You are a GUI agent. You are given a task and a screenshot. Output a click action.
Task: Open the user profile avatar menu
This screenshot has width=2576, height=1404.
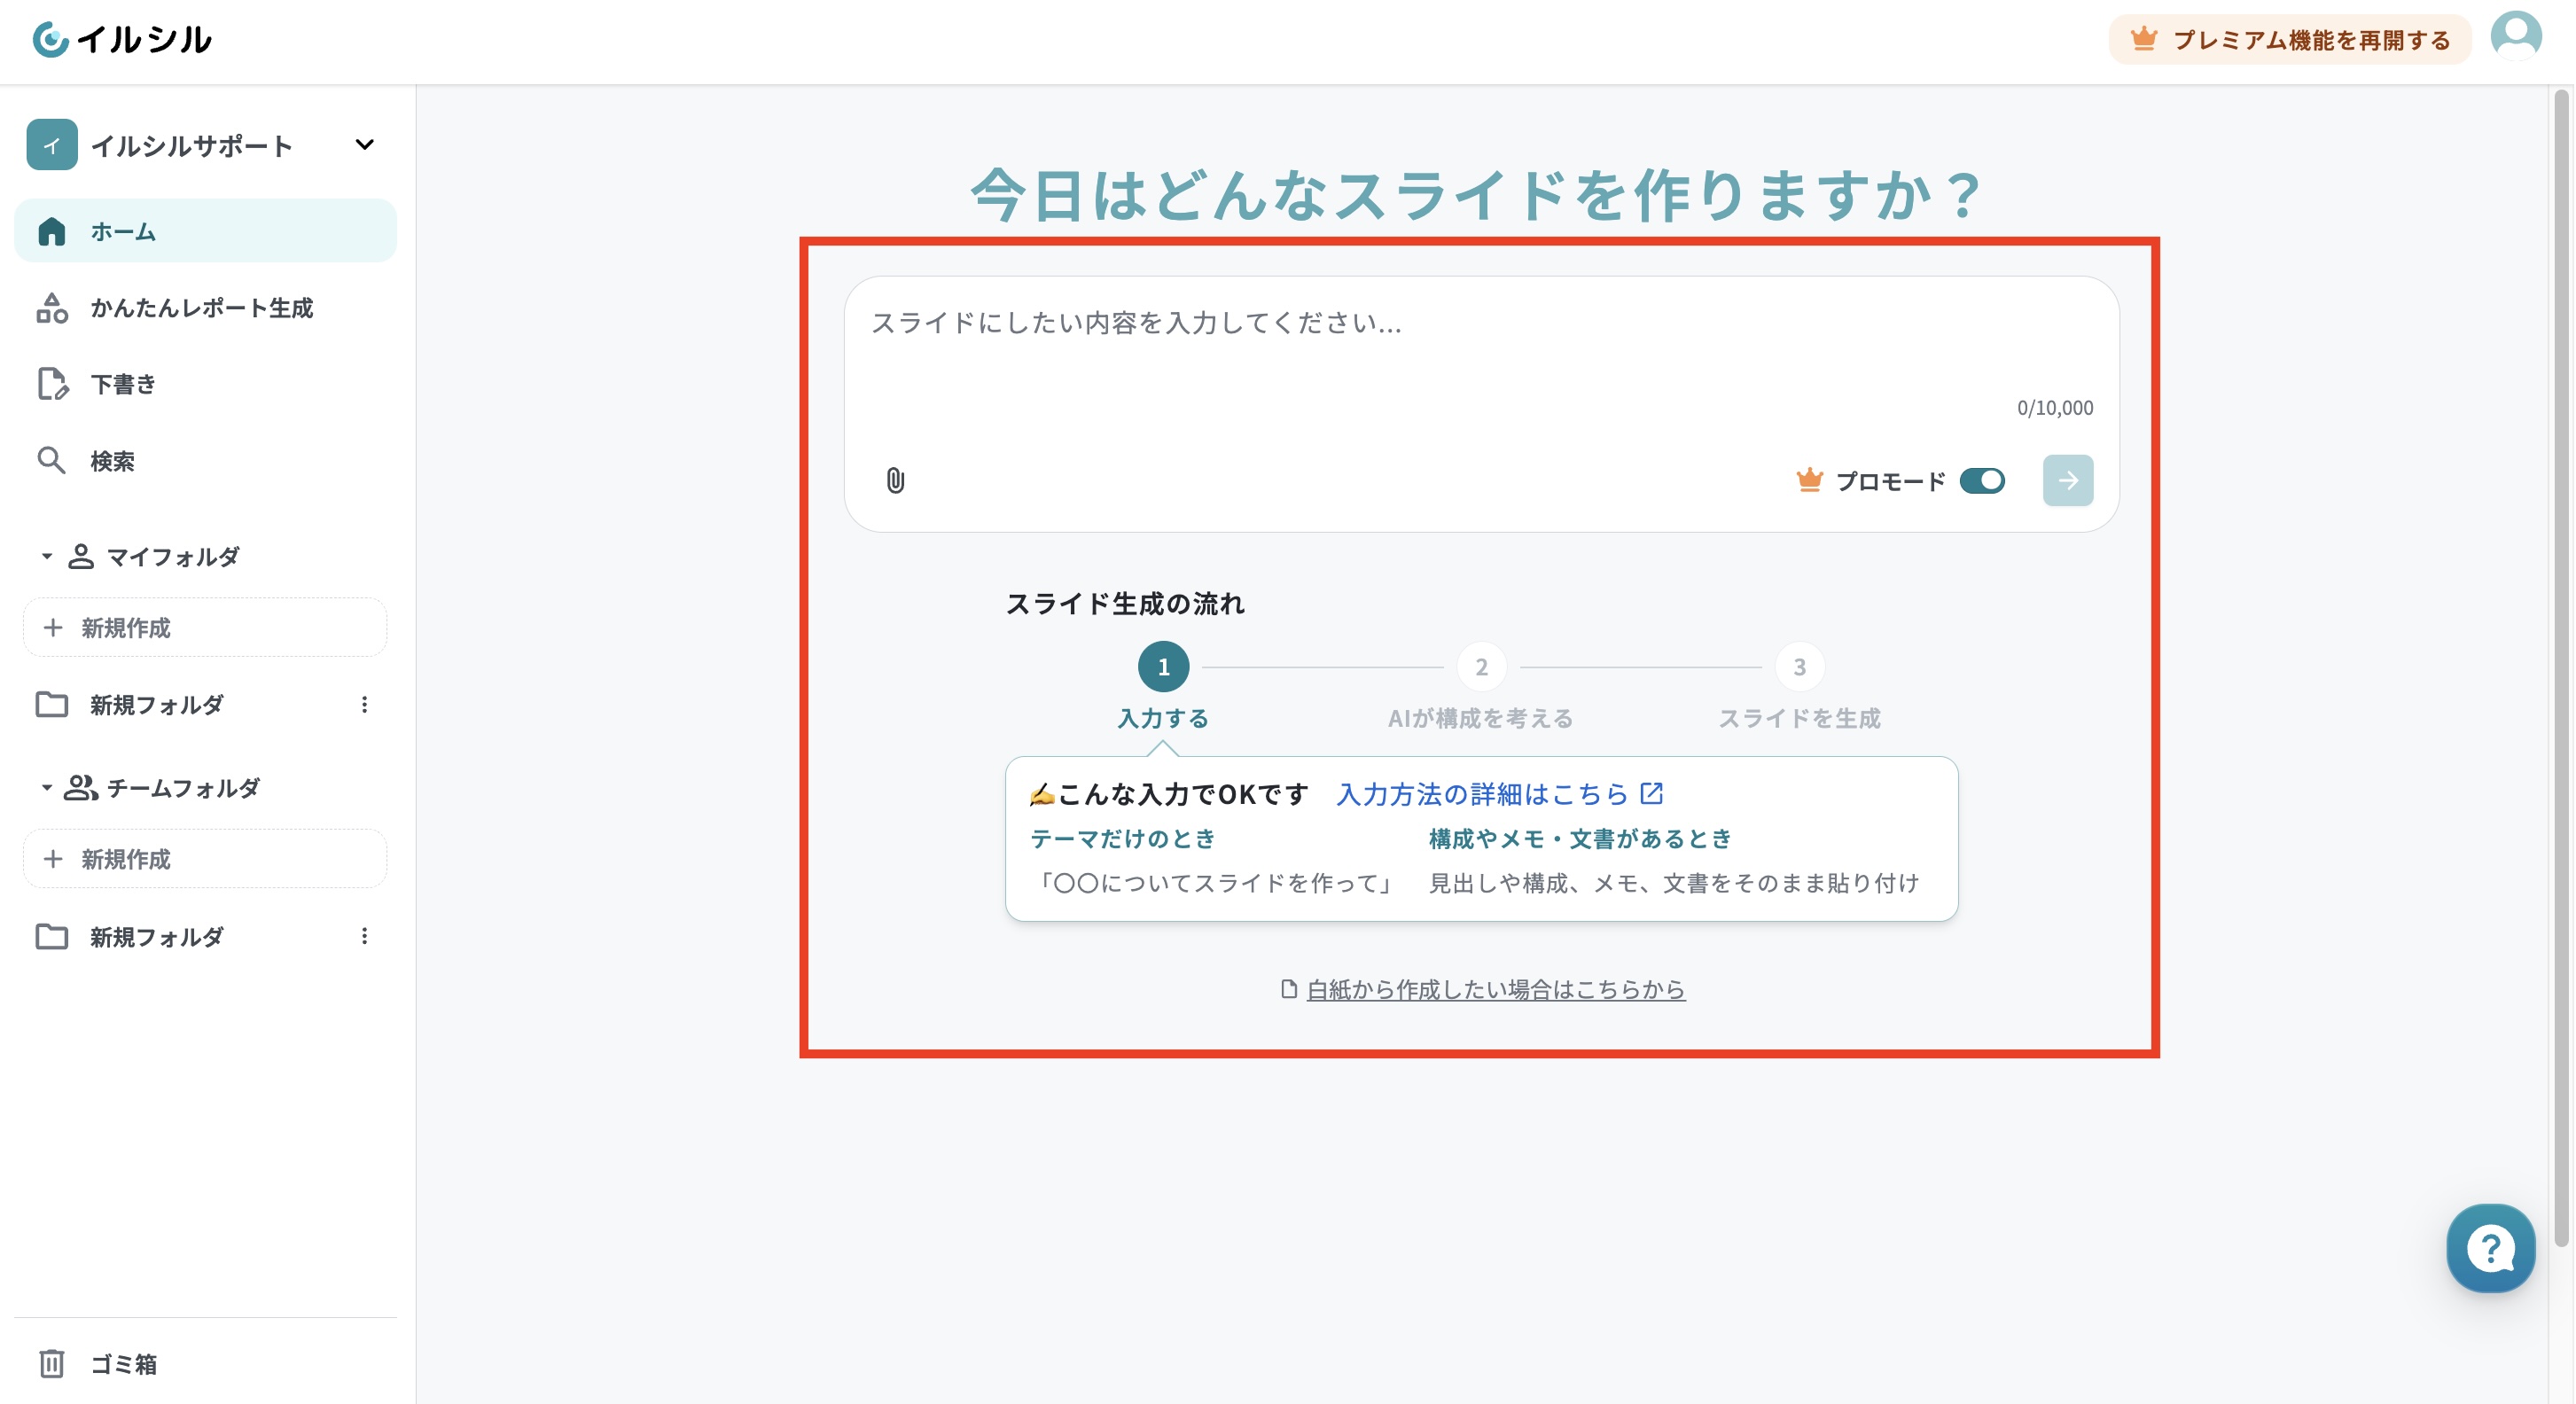pyautogui.click(x=2516, y=37)
